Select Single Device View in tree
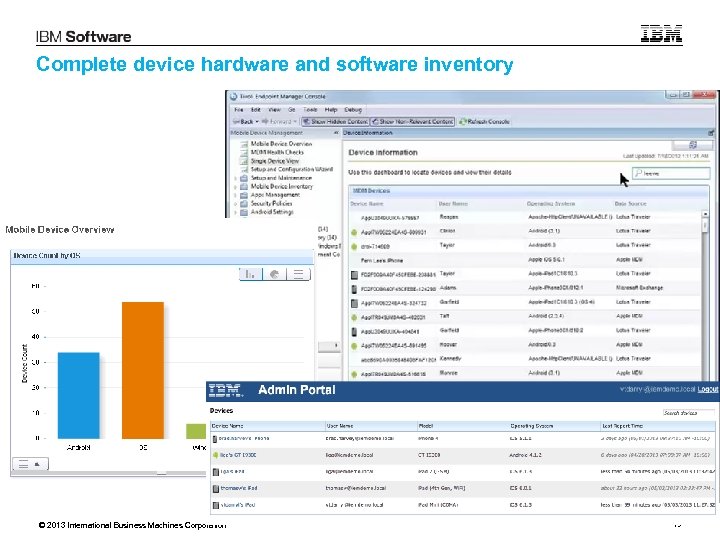The height and width of the screenshot is (540, 720). pos(275,161)
